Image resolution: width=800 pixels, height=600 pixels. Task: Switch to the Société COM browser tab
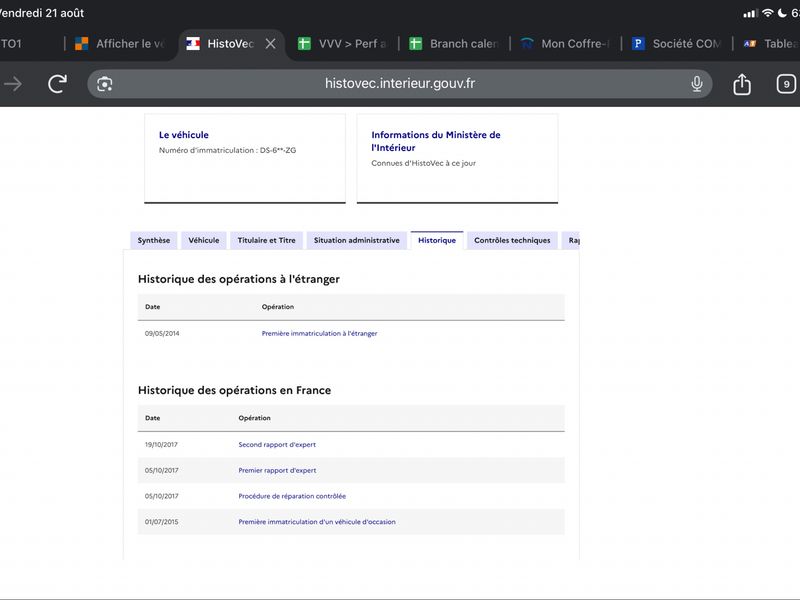677,44
